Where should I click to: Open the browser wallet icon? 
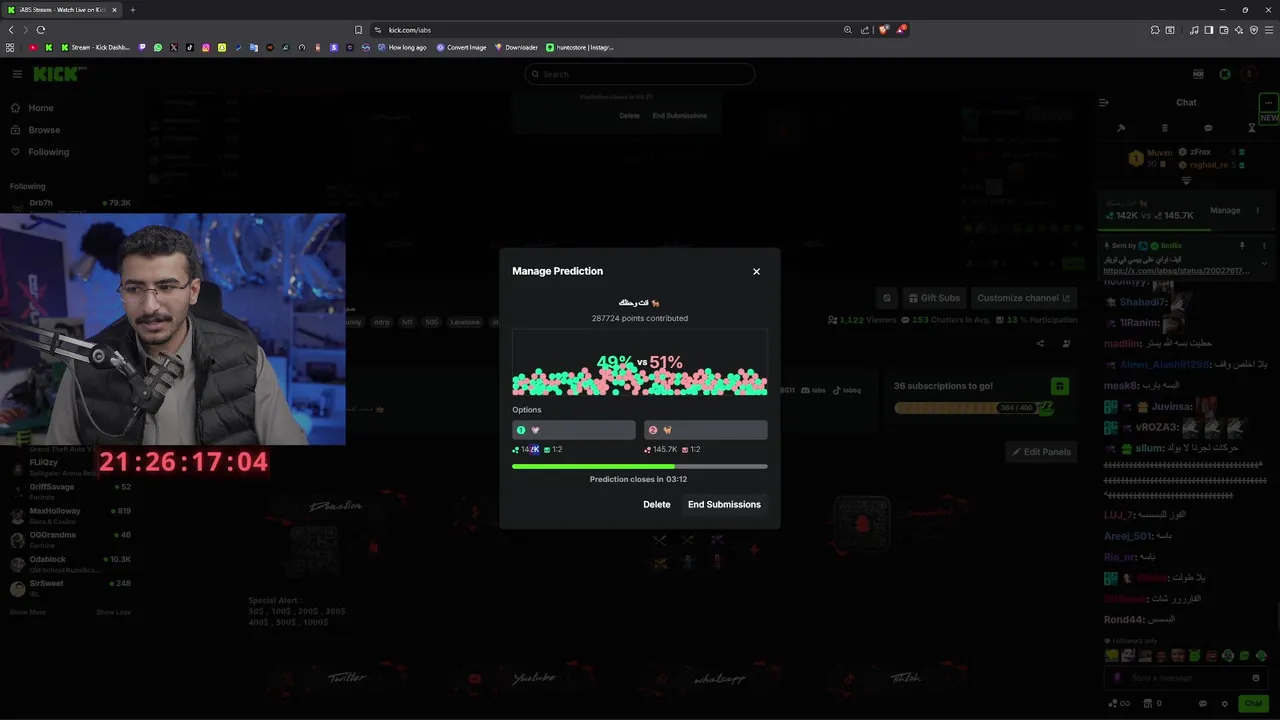[1223, 30]
